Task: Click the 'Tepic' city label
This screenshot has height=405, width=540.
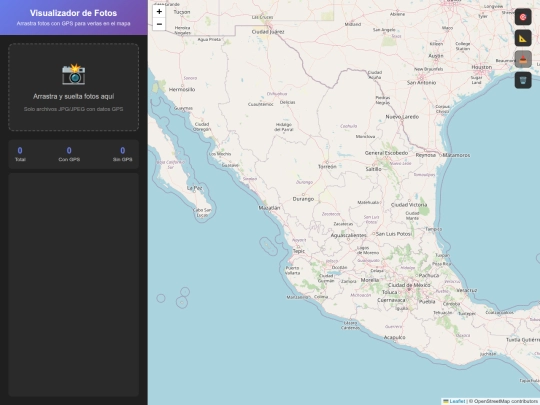Action: point(299,251)
